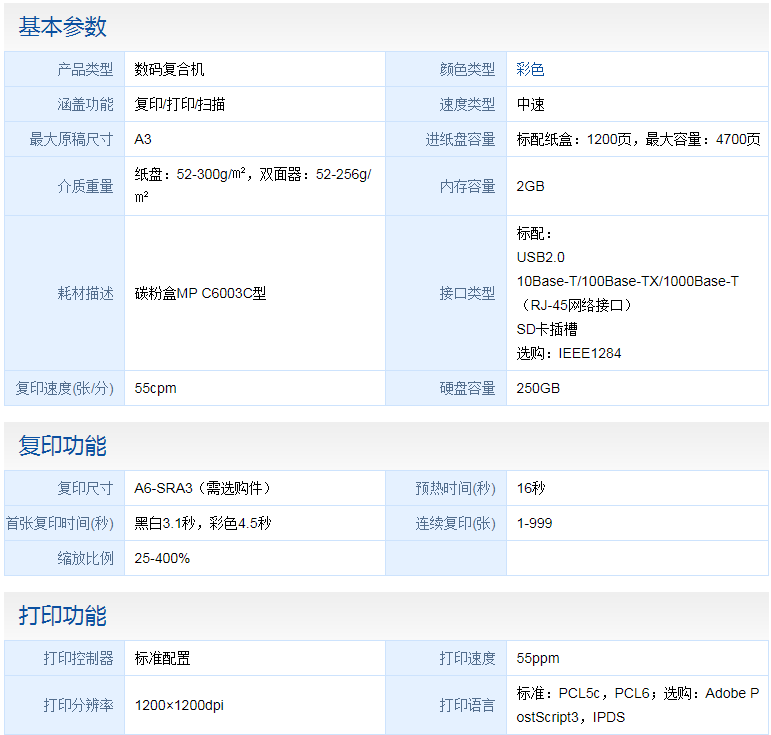Select the 250GB hard disk value

pos(538,388)
